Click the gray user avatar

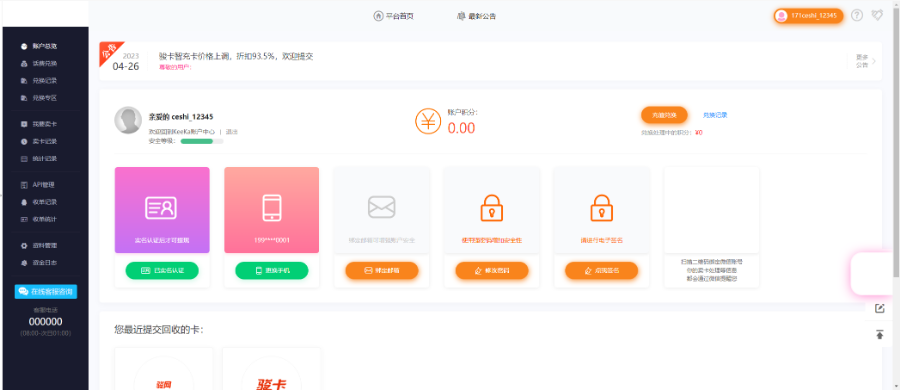click(128, 120)
